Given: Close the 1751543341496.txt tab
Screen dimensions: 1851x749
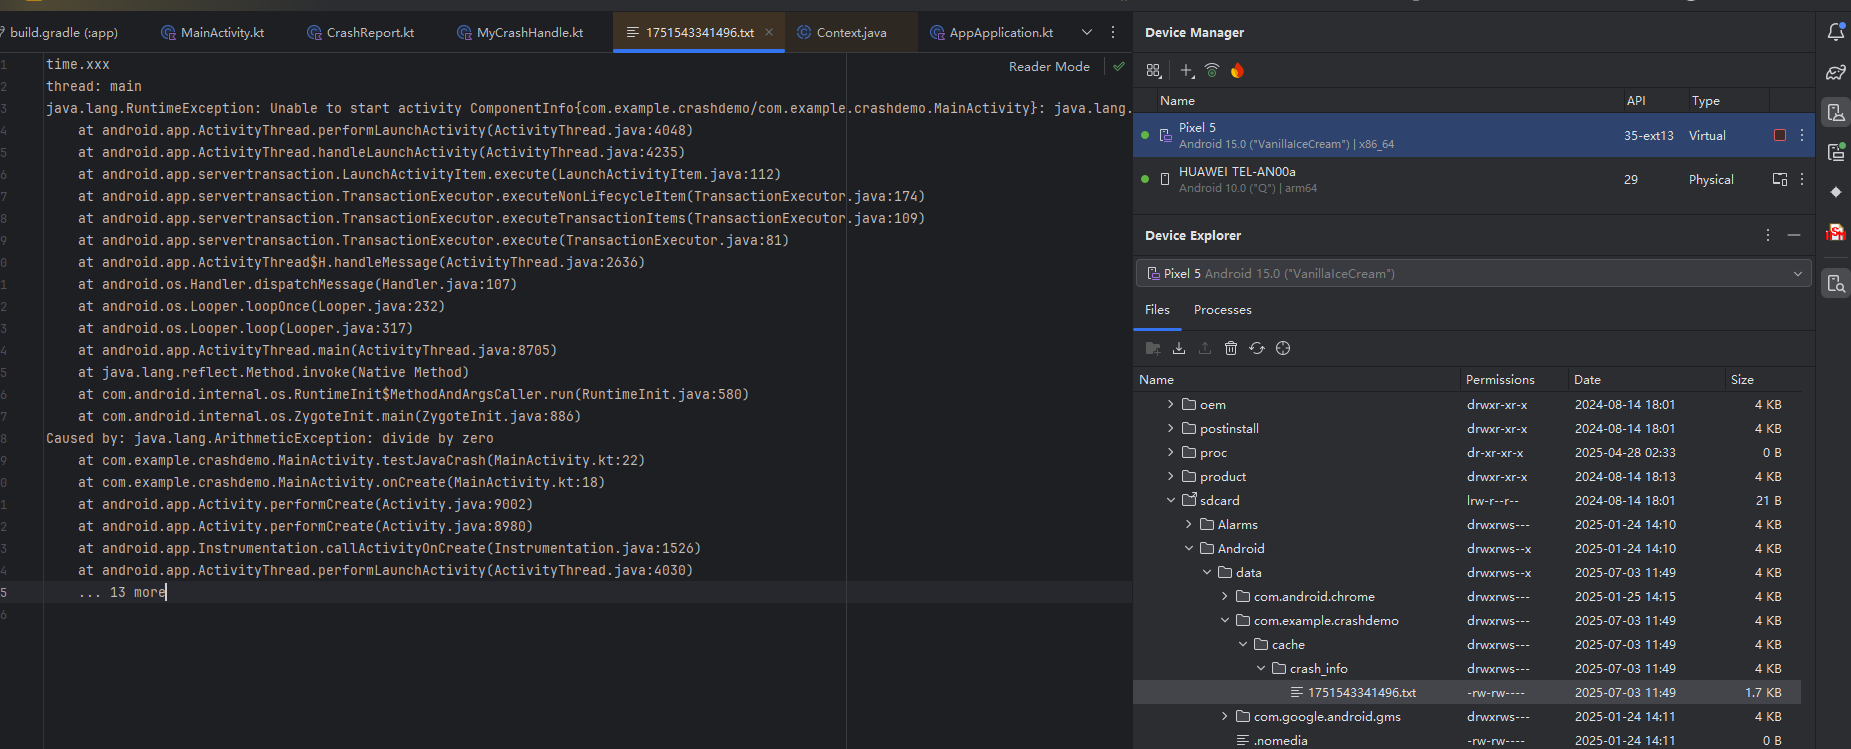Looking at the screenshot, I should tap(769, 32).
